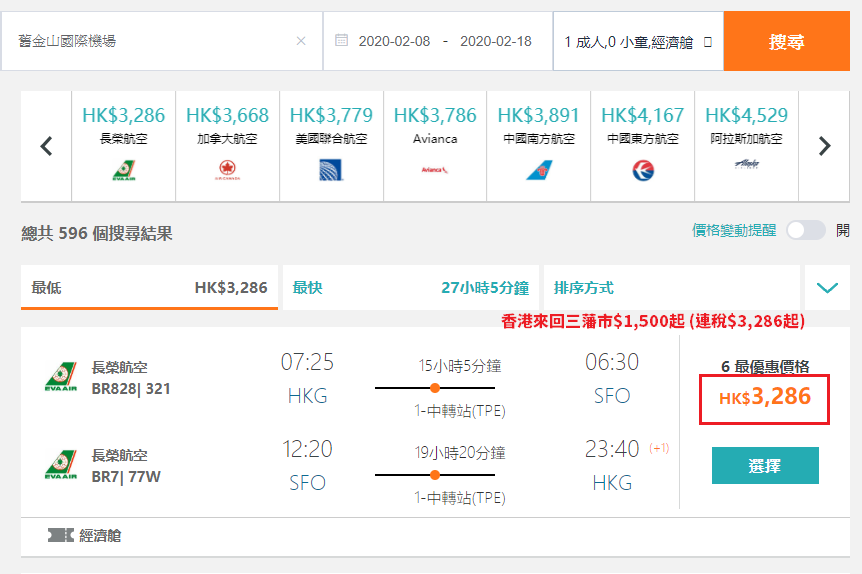Click flight number BR828| 321
The height and width of the screenshot is (574, 862).
coord(131,389)
